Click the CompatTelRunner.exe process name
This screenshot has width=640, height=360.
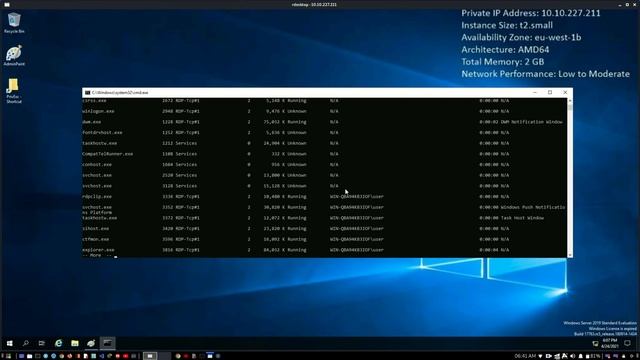pos(108,154)
